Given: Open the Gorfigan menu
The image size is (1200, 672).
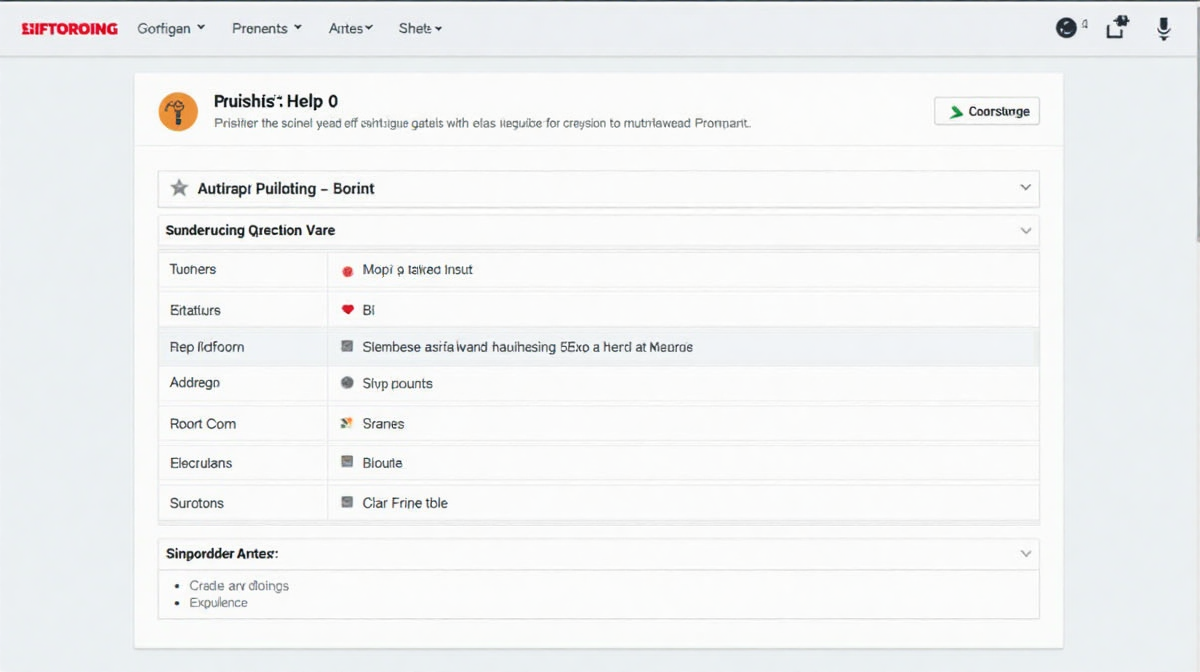Looking at the screenshot, I should coord(171,28).
